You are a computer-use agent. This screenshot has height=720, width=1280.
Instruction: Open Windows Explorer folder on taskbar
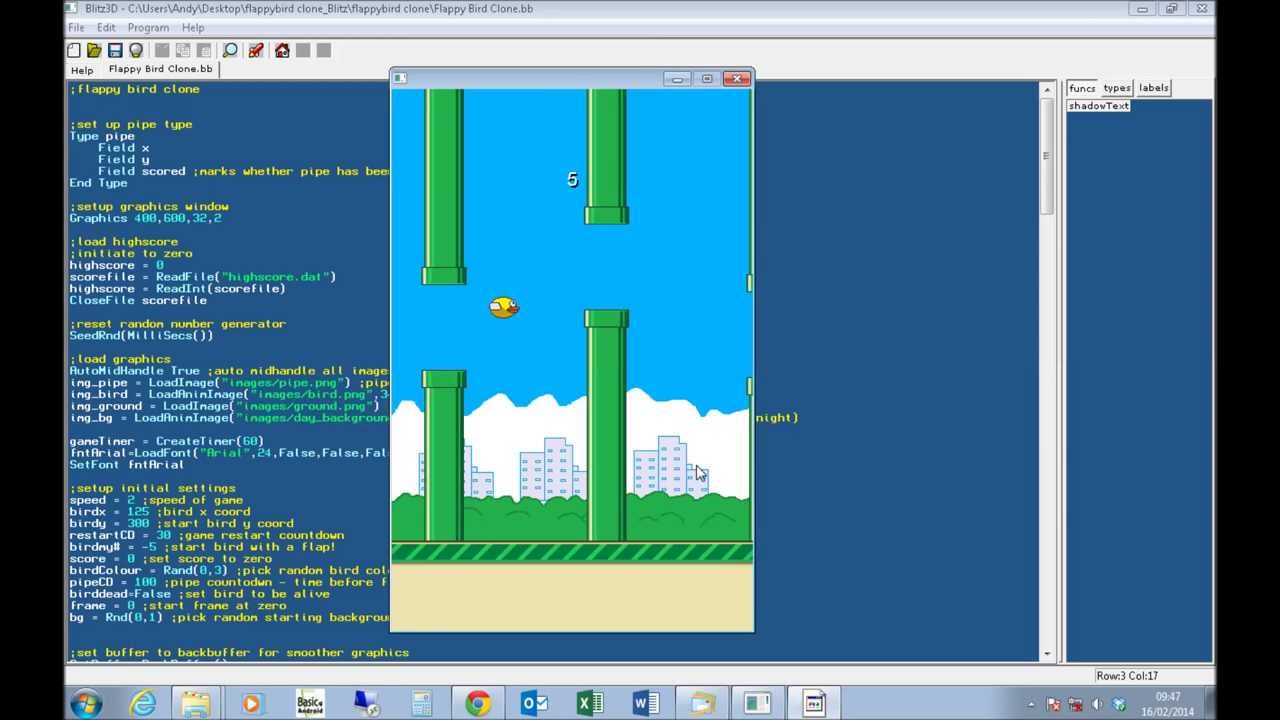click(197, 704)
